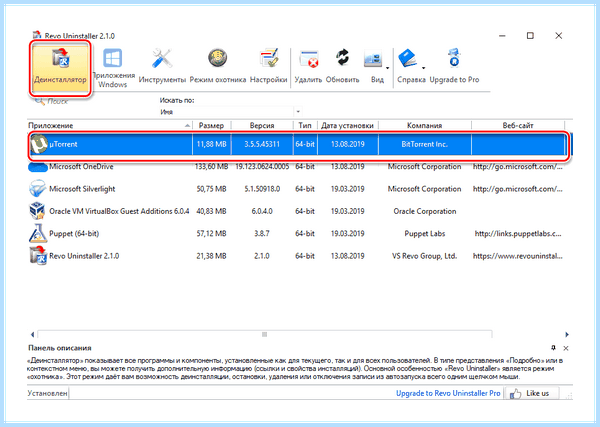Sort by Компания column header
This screenshot has height=427, width=600.
424,125
